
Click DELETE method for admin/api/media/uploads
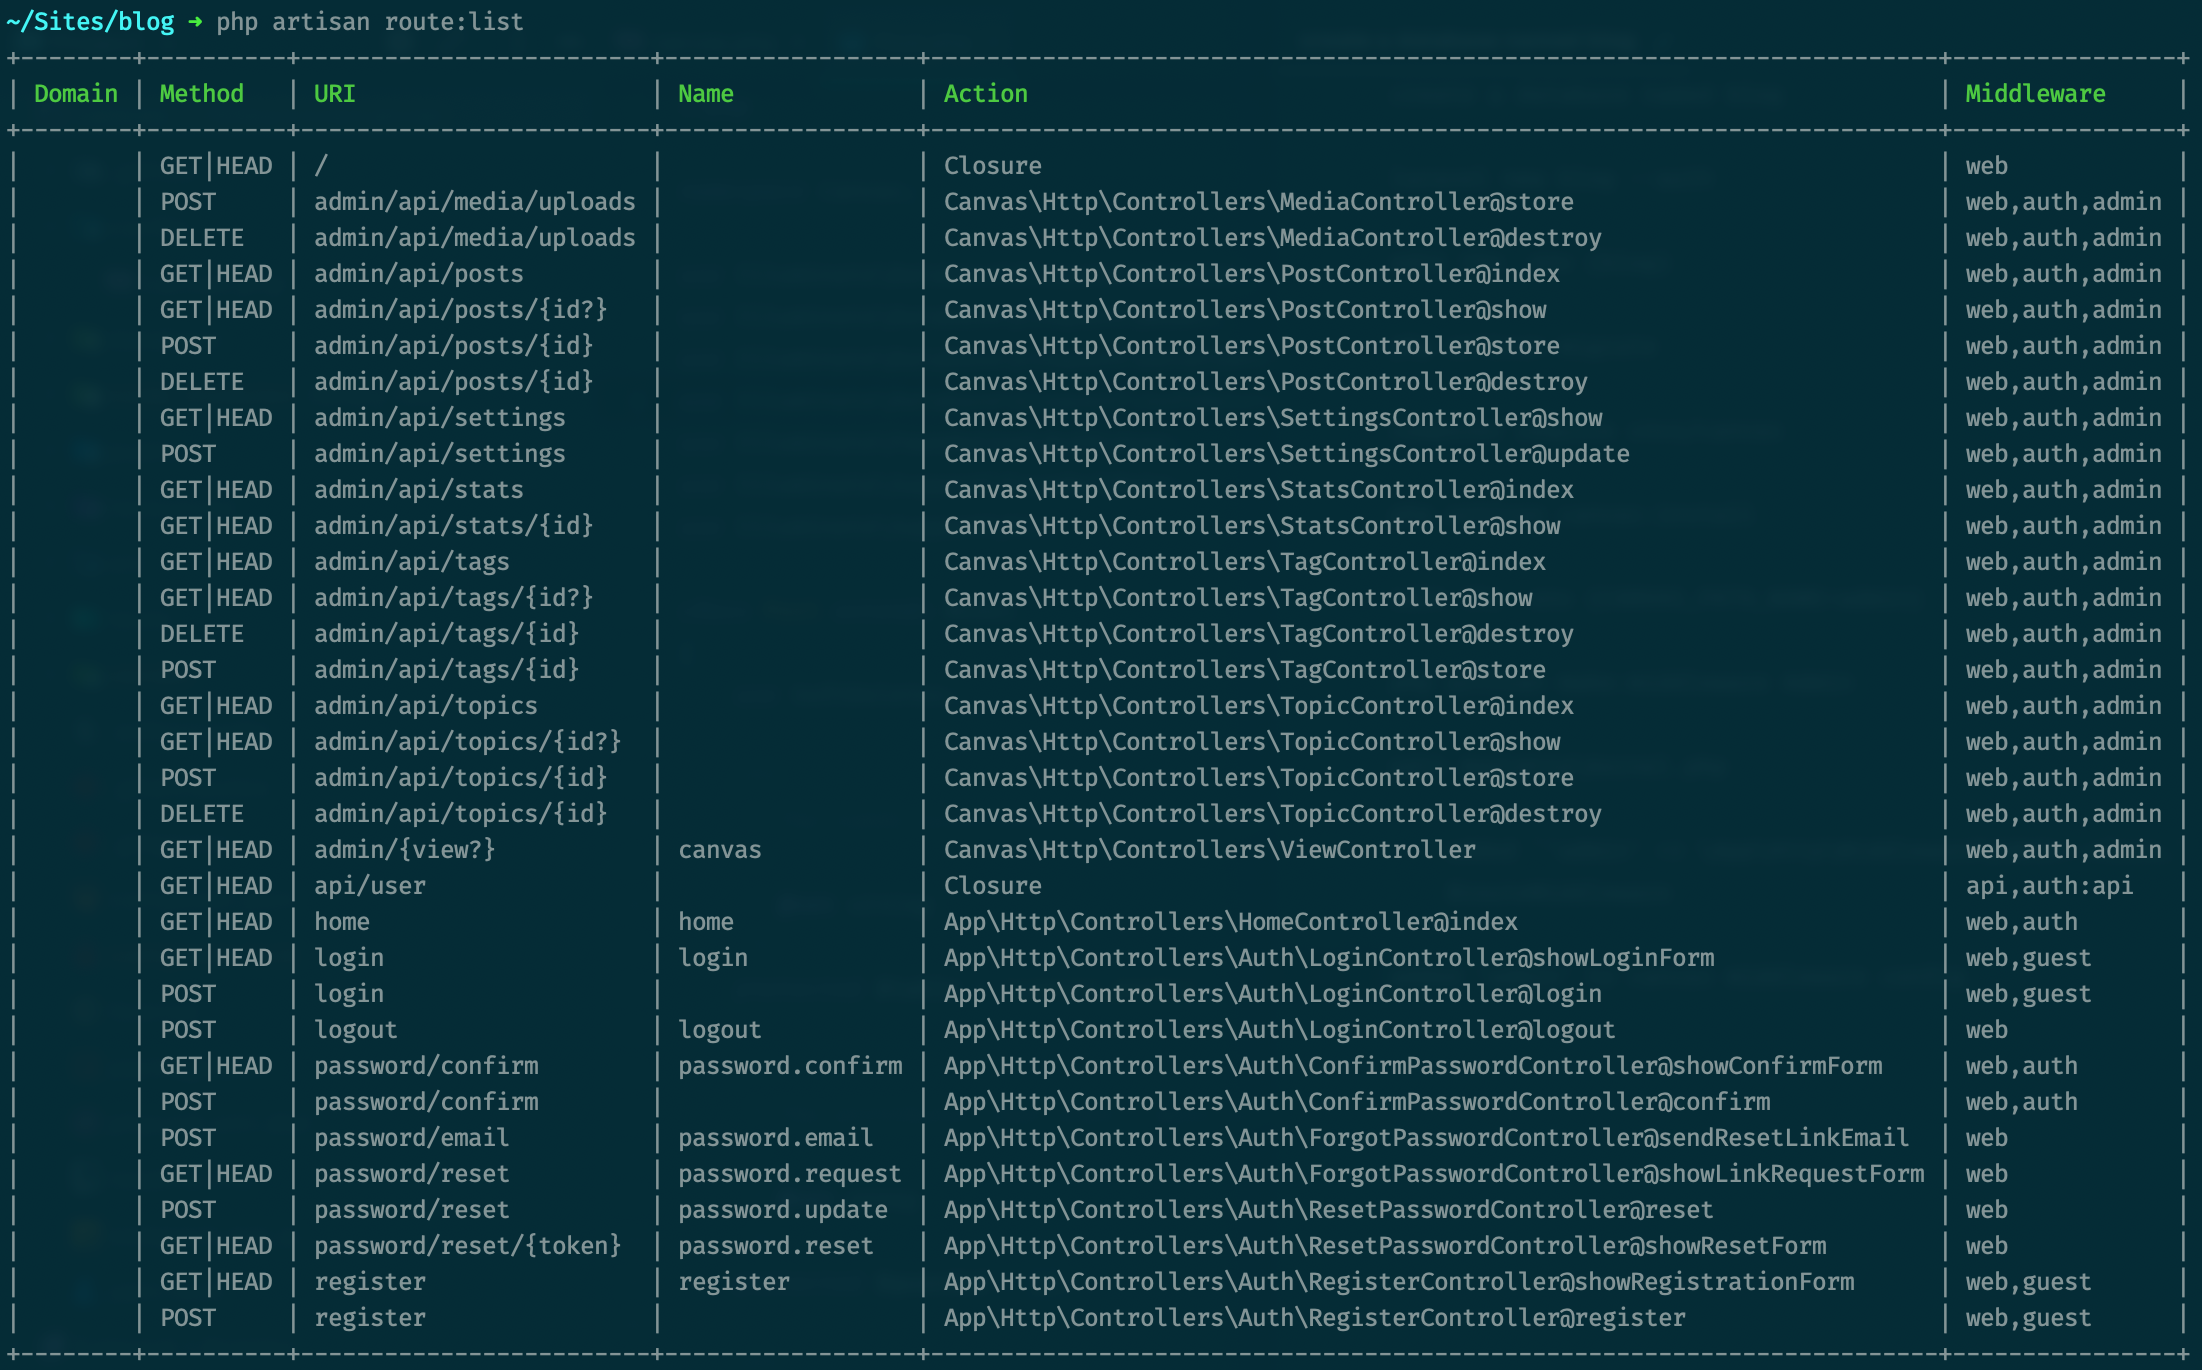202,238
